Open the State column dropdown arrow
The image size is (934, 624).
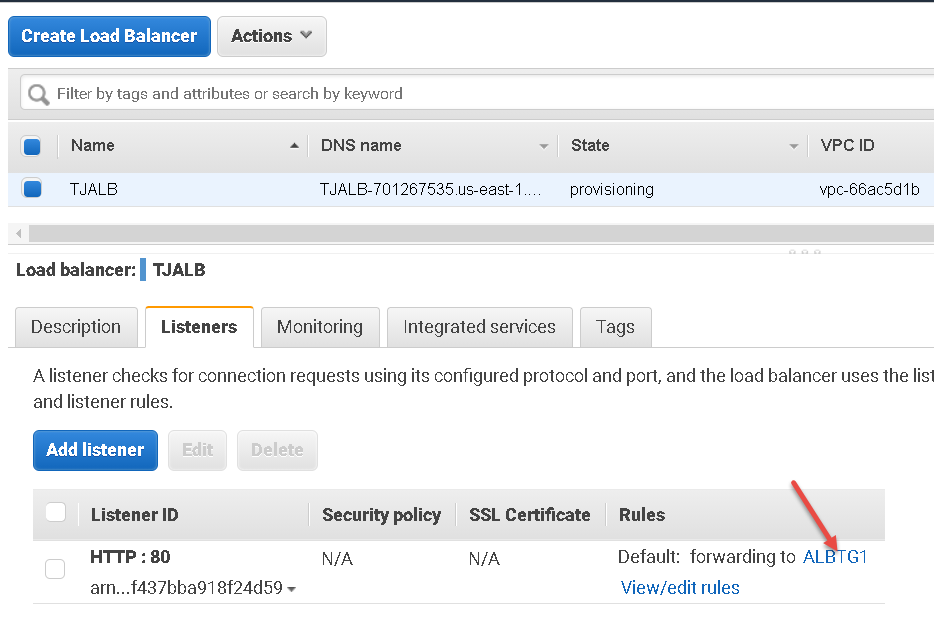pyautogui.click(x=794, y=145)
